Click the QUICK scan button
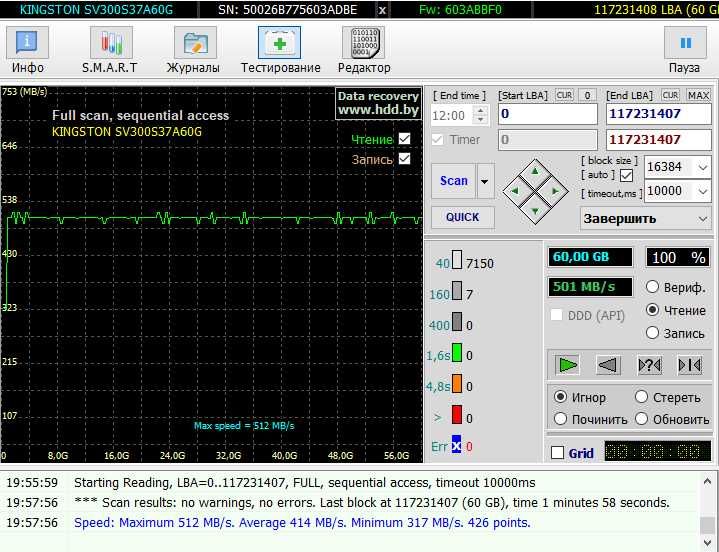The height and width of the screenshot is (552, 719). (462, 217)
